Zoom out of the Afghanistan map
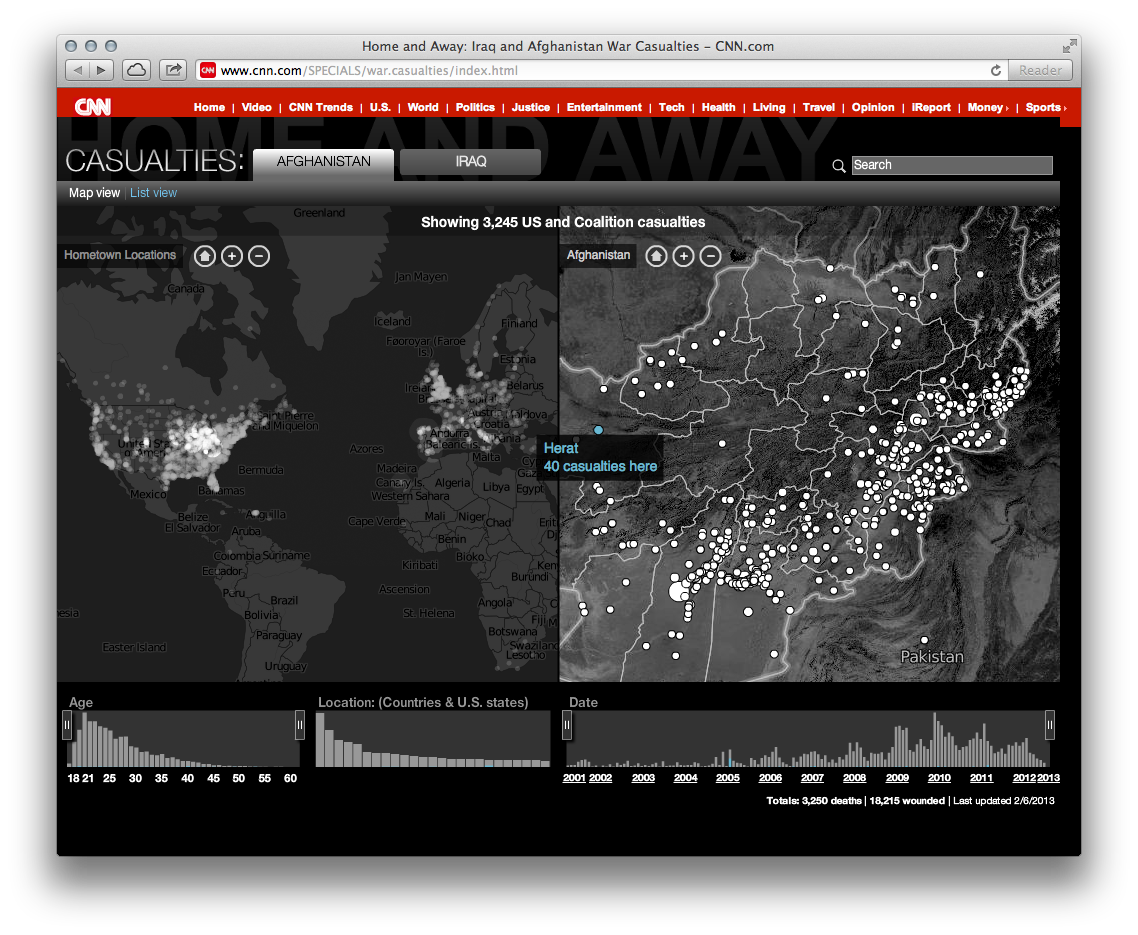 [x=711, y=255]
